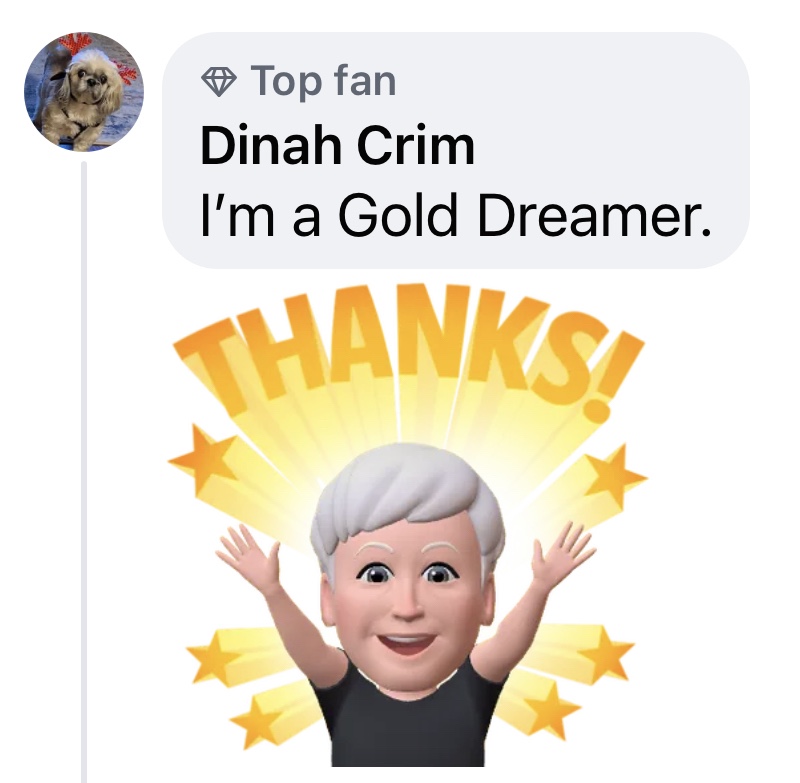Click the upper-right orange star on sticker
Image resolution: width=800 pixels, height=783 pixels.
click(615, 472)
